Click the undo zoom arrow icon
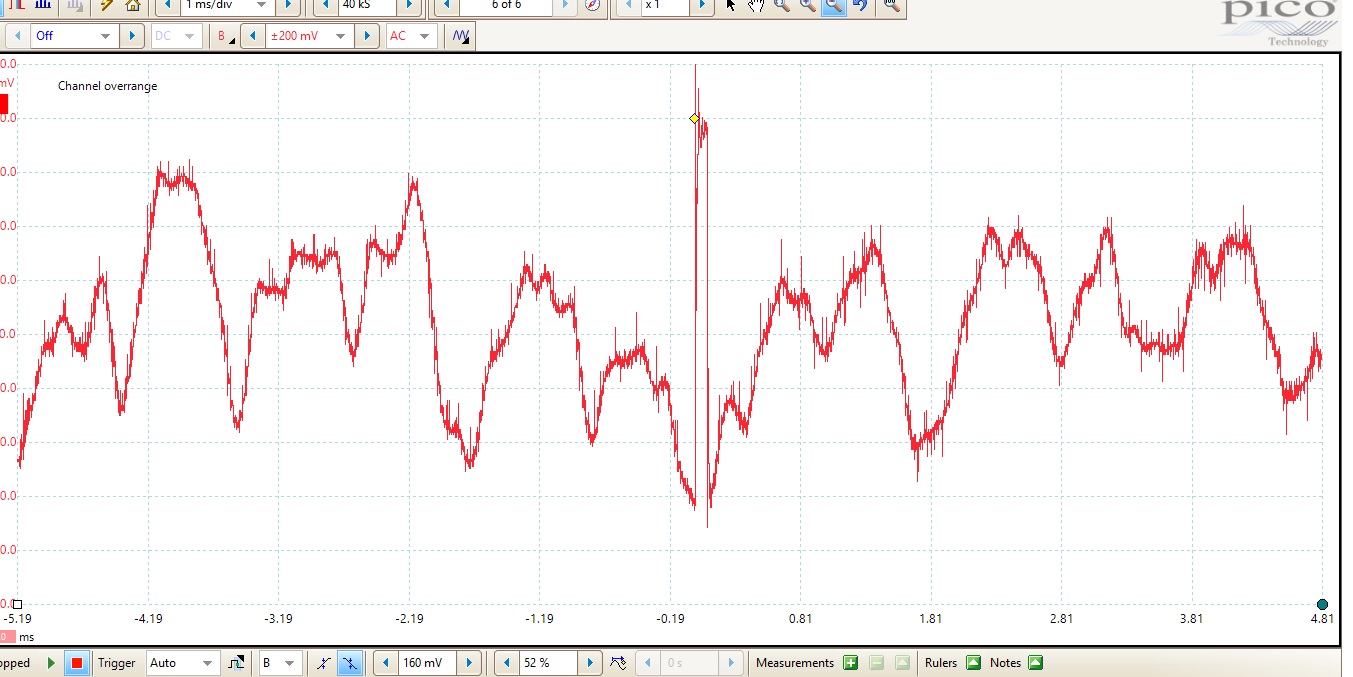This screenshot has width=1353, height=677. tap(859, 5)
